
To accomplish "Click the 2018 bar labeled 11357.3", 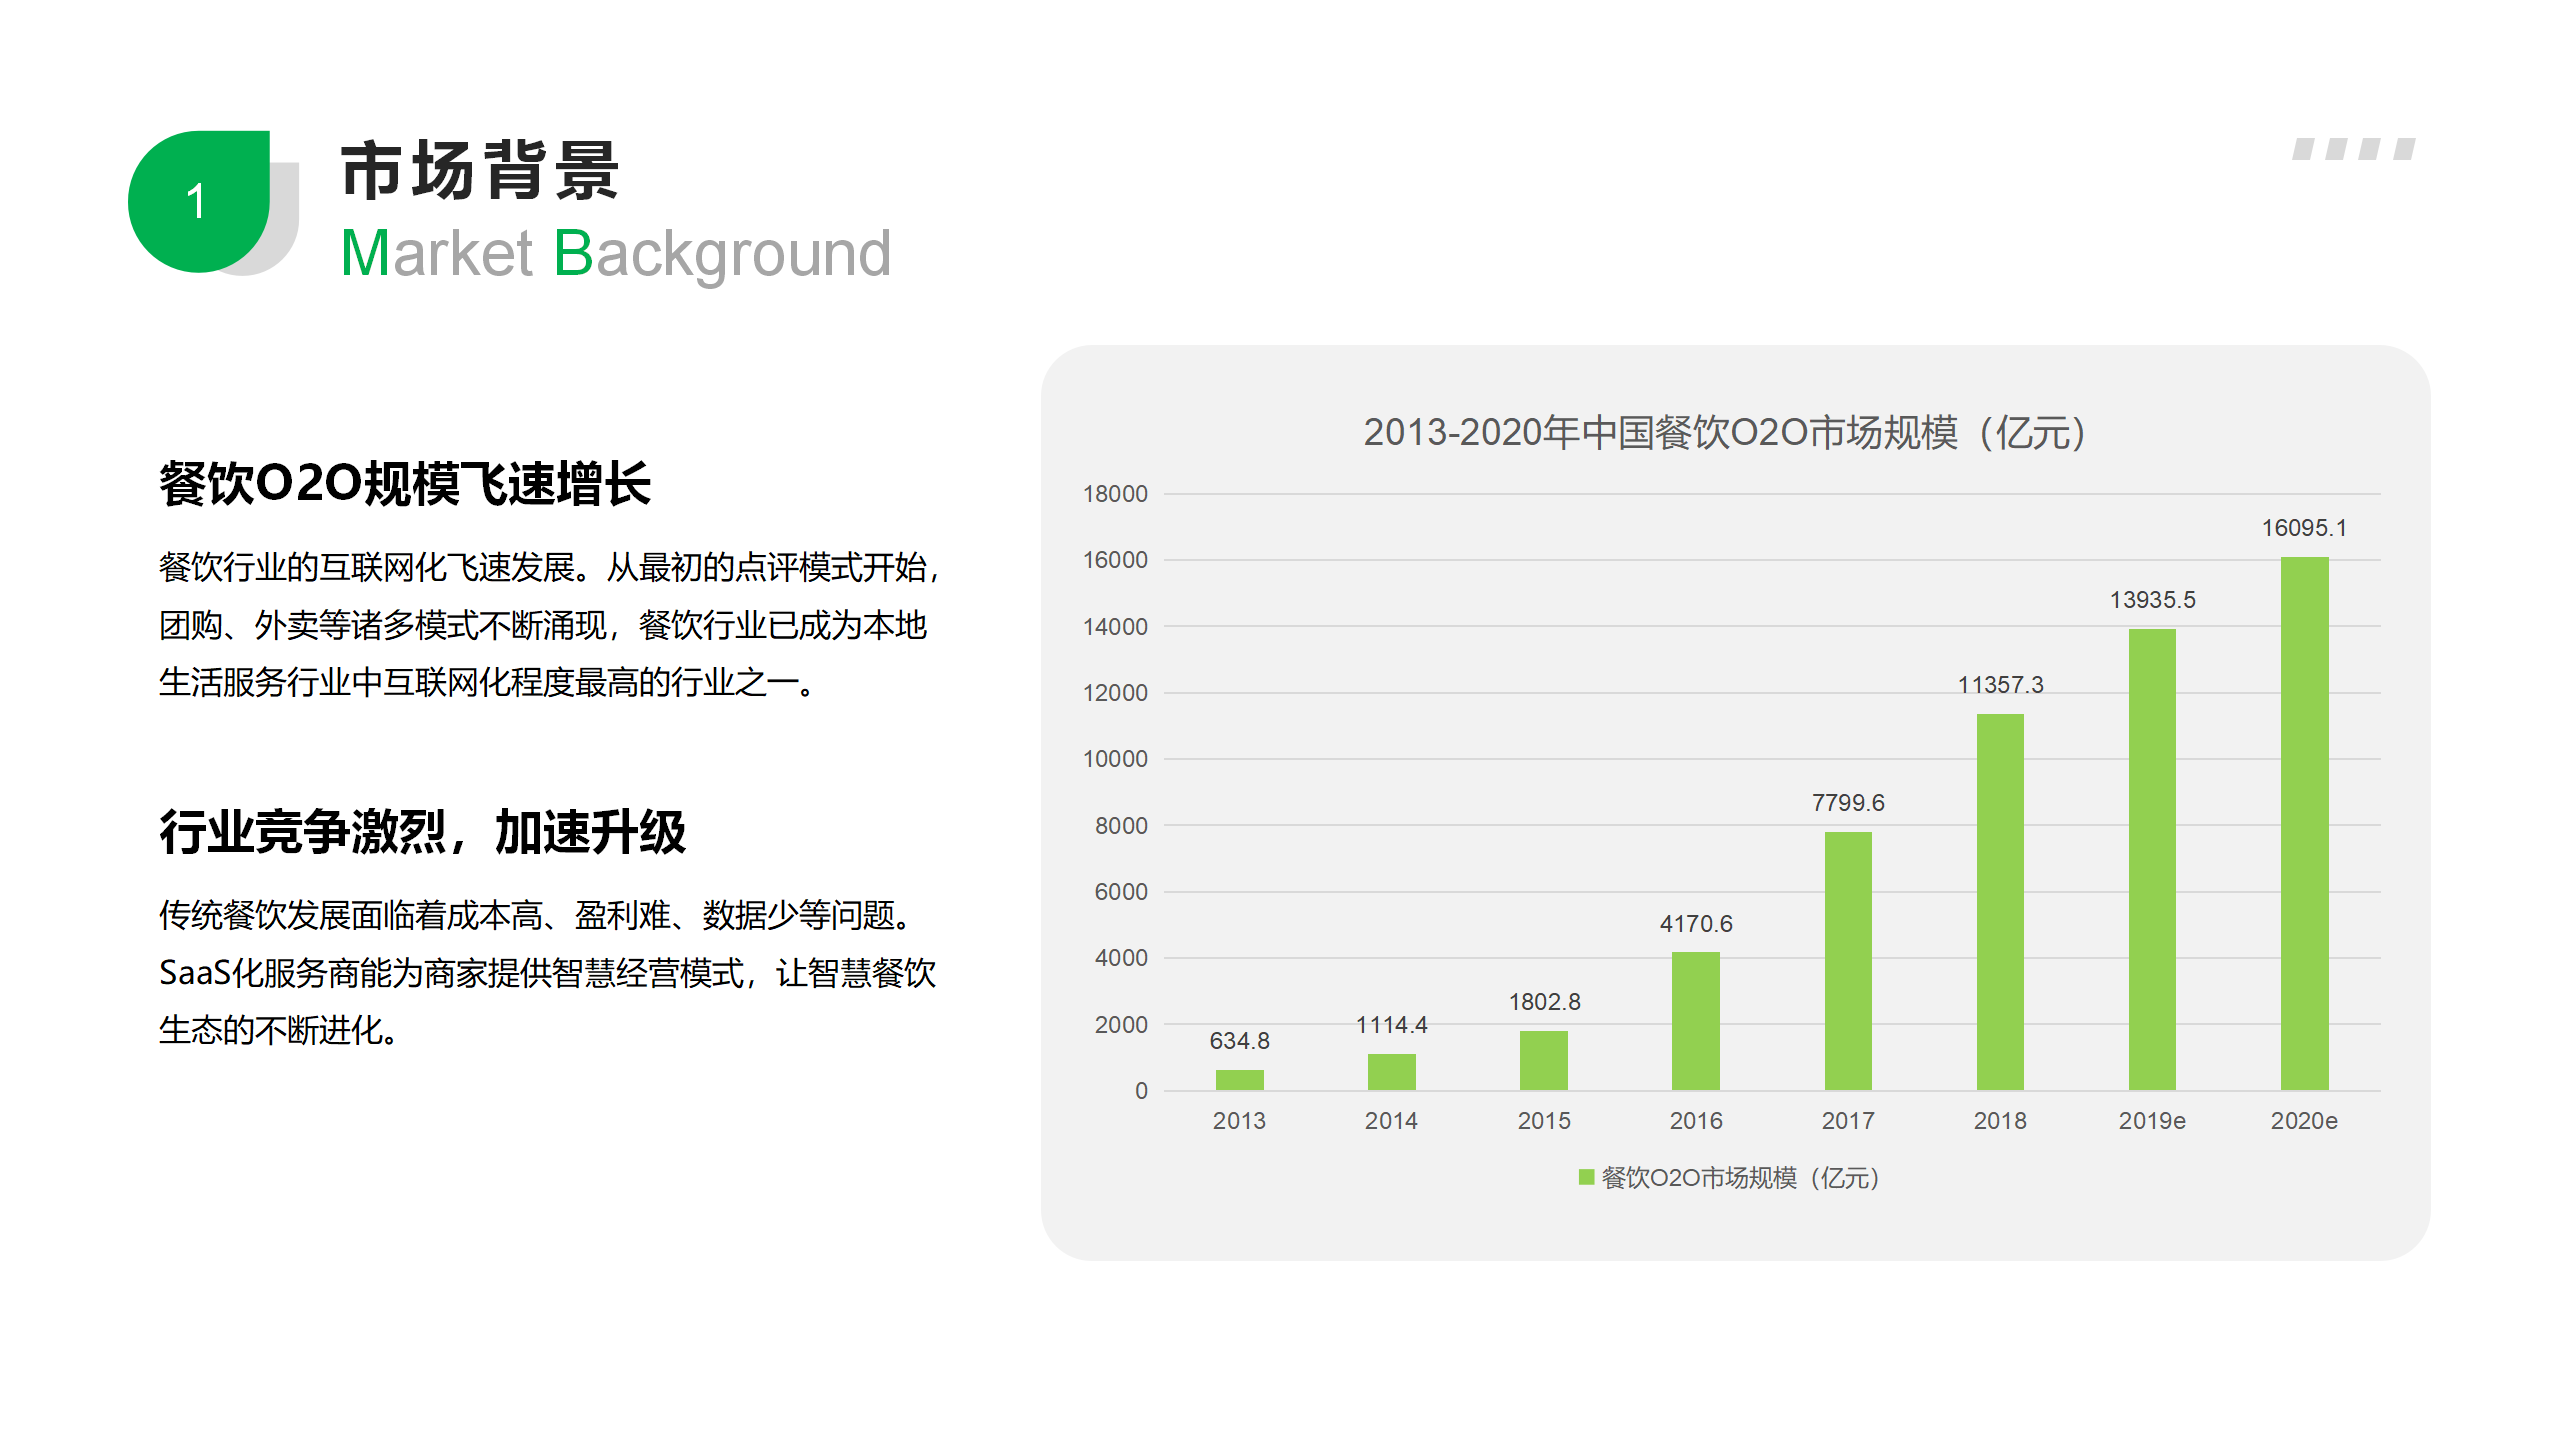I will pyautogui.click(x=2000, y=900).
